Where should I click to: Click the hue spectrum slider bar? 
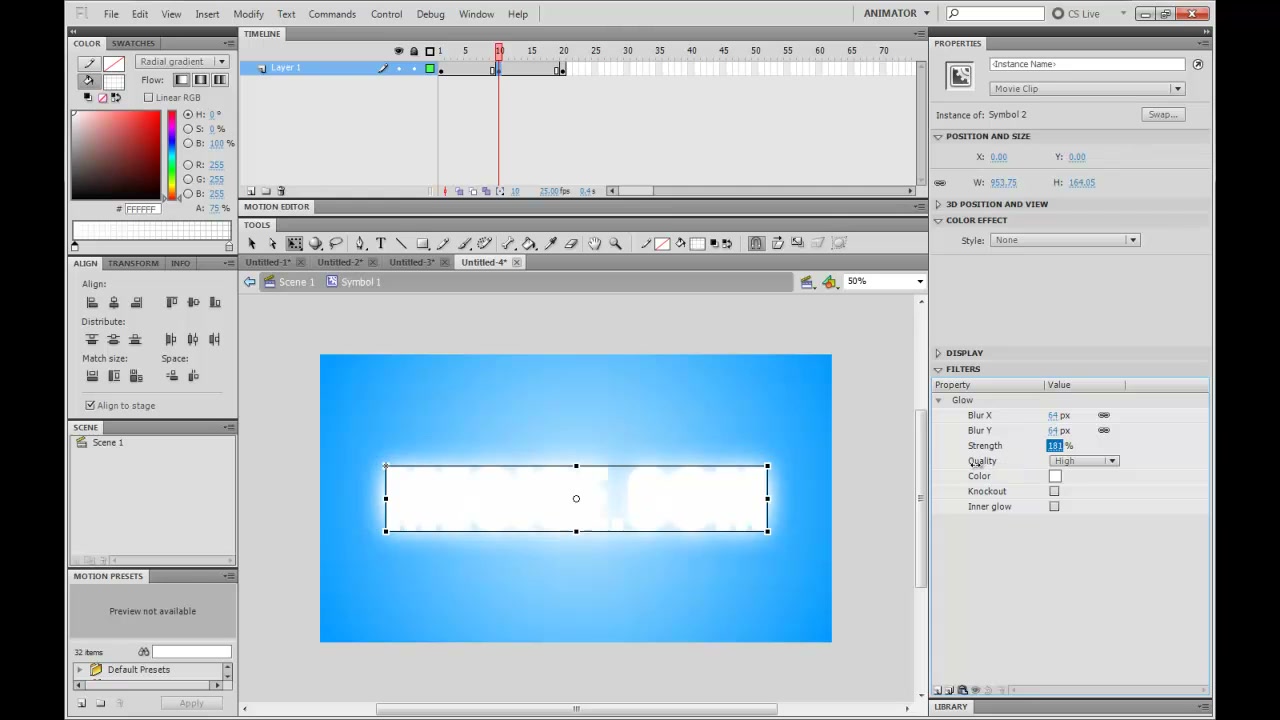(172, 155)
